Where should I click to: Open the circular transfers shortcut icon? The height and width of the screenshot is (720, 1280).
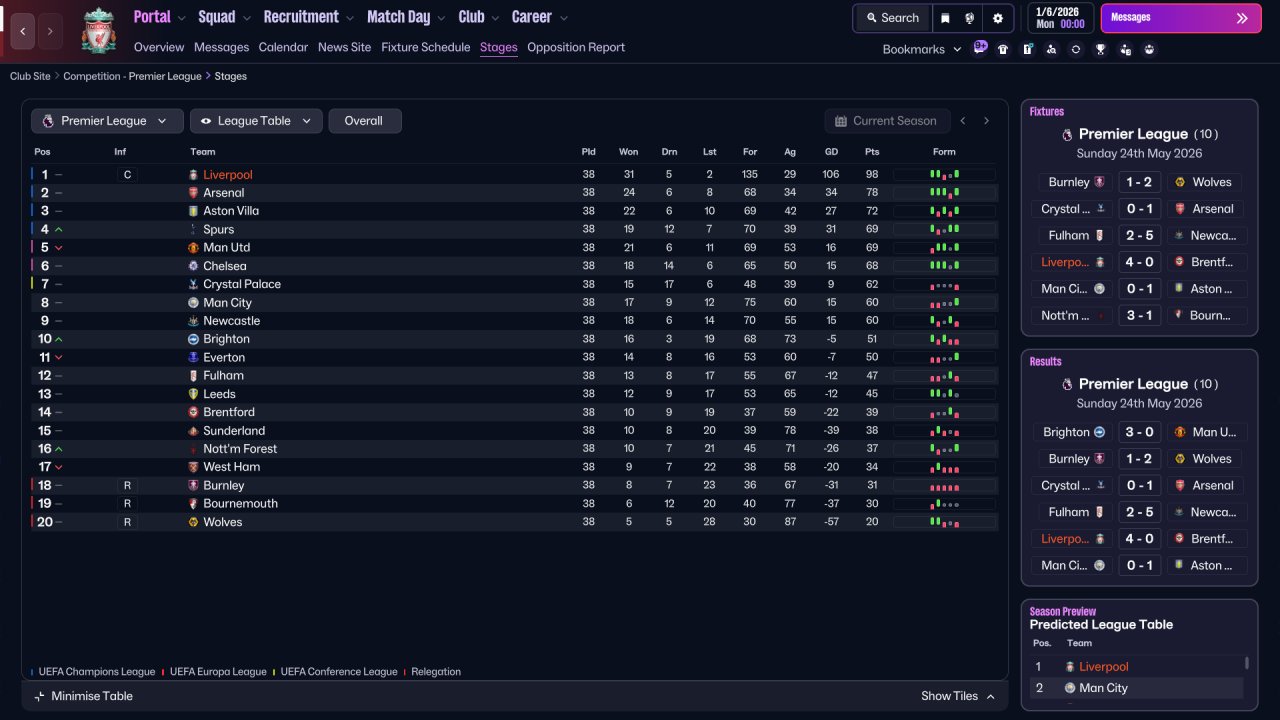[x=1076, y=49]
